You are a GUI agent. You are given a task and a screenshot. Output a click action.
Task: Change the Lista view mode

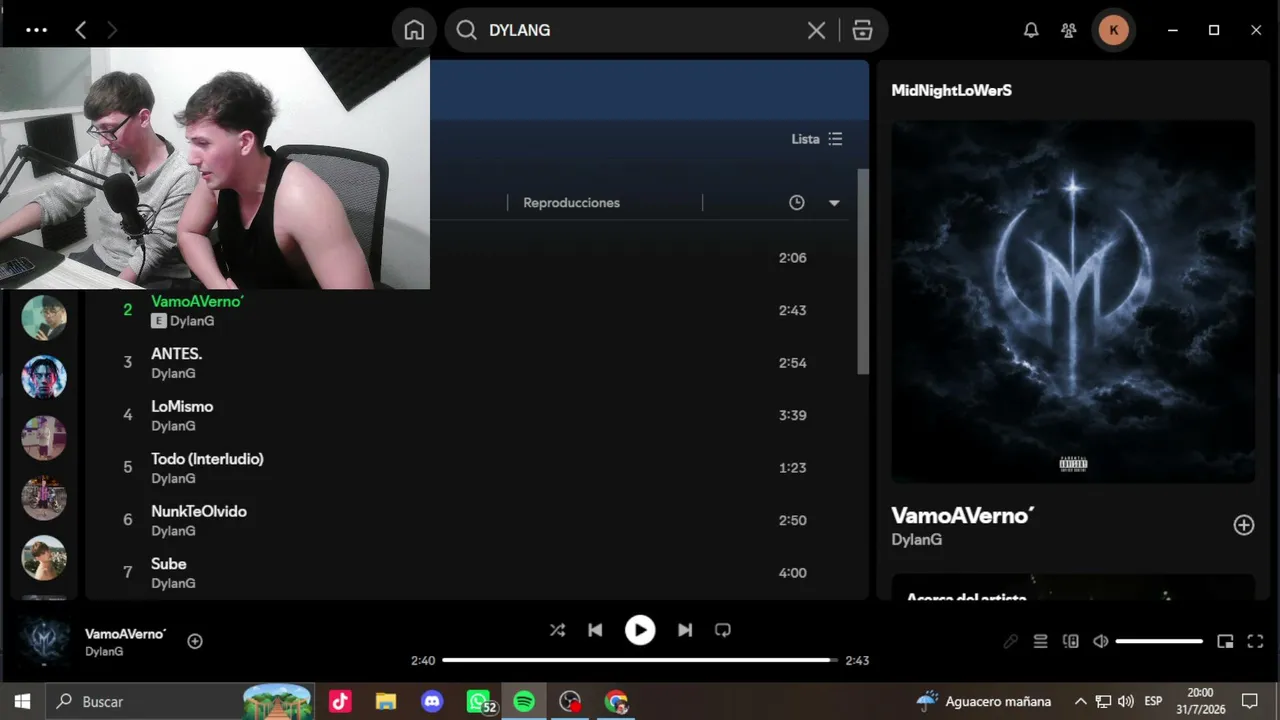(817, 139)
